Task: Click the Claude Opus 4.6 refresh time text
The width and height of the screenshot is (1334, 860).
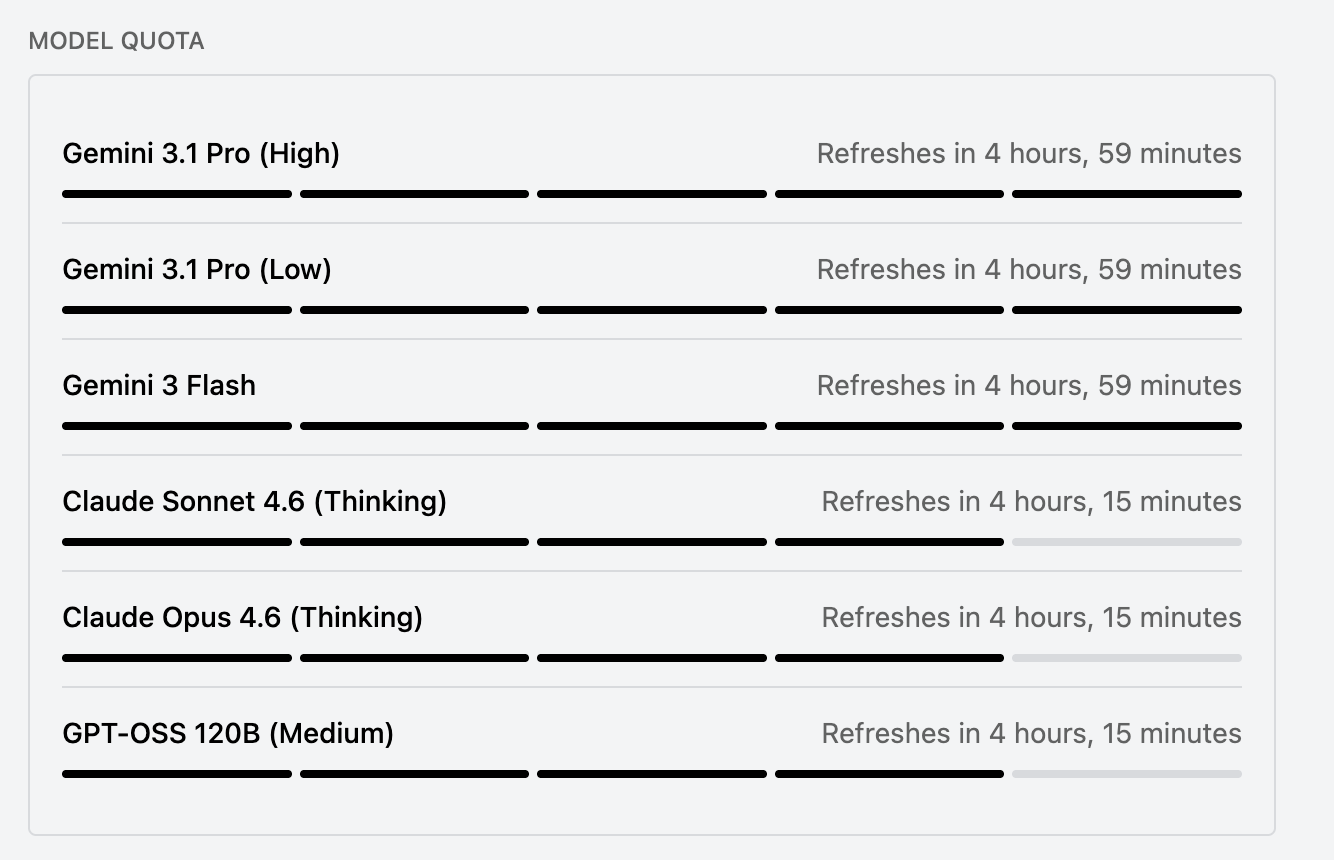Action: point(1031,618)
